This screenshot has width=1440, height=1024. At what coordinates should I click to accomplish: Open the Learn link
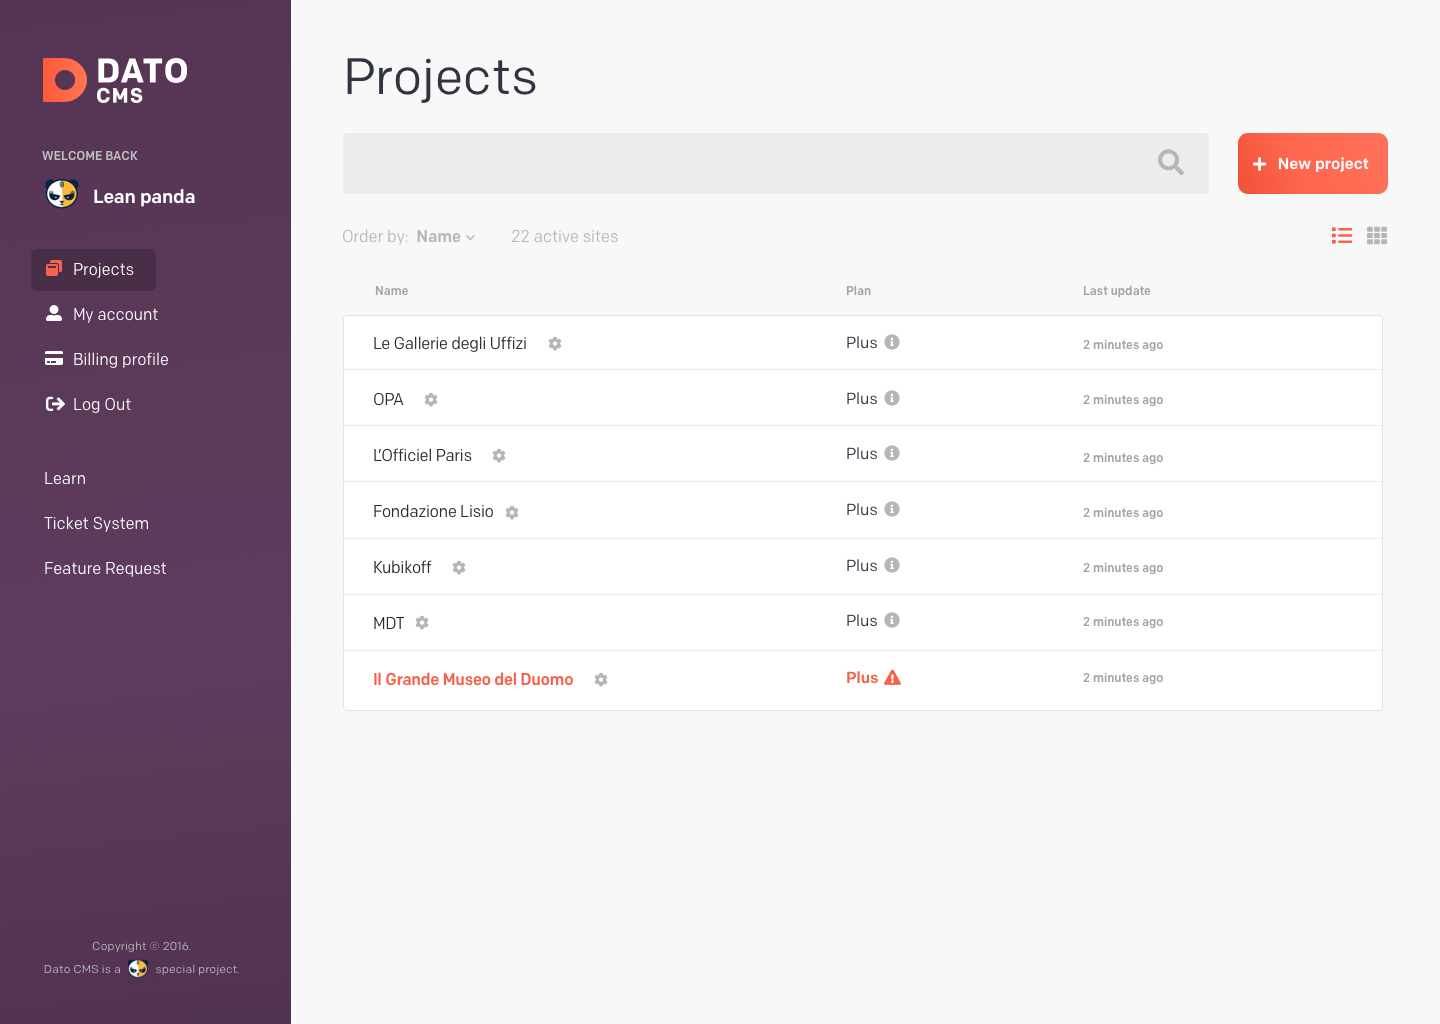[65, 478]
